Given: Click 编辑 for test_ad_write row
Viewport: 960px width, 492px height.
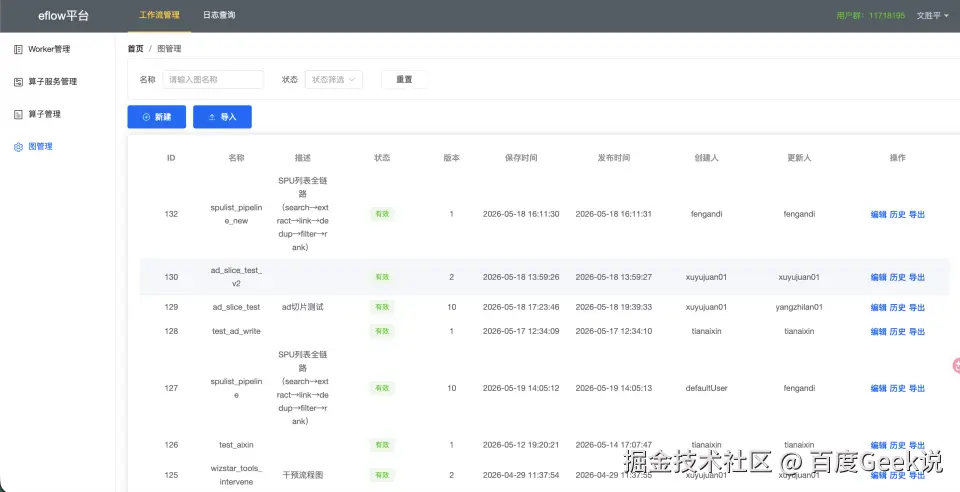Looking at the screenshot, I should pyautogui.click(x=879, y=332).
